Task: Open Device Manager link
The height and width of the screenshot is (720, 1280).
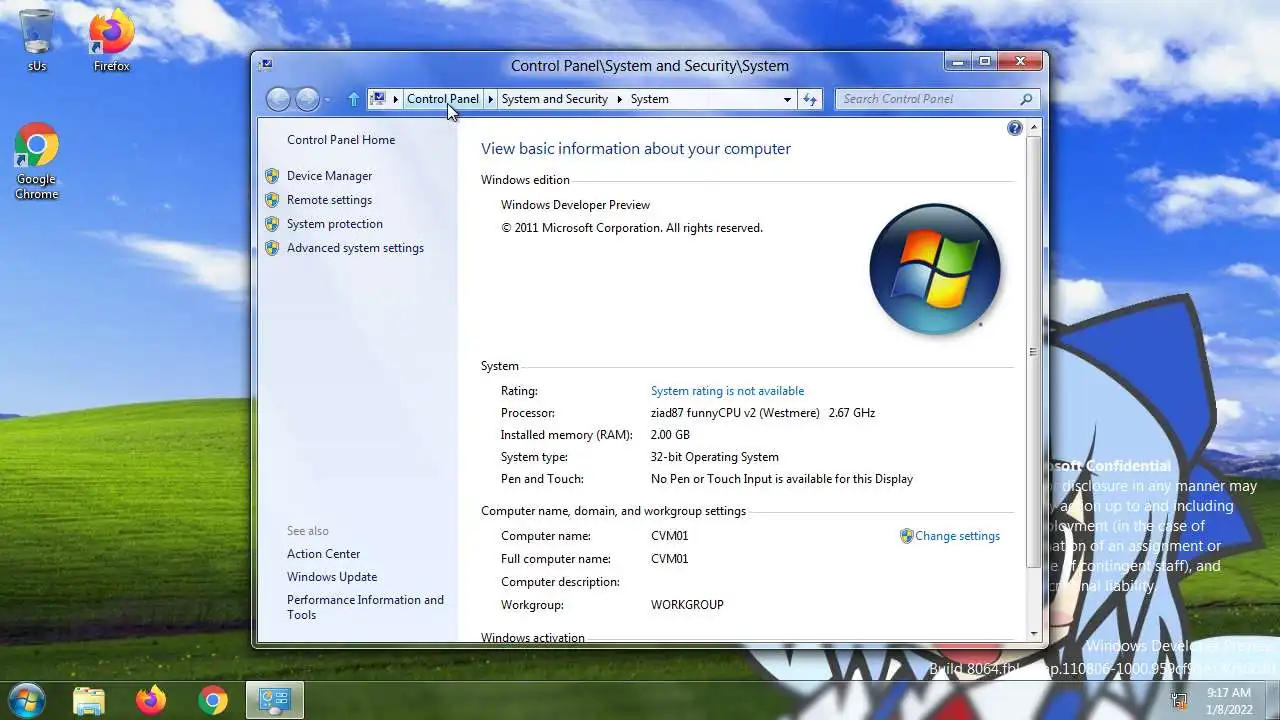Action: coord(329,176)
